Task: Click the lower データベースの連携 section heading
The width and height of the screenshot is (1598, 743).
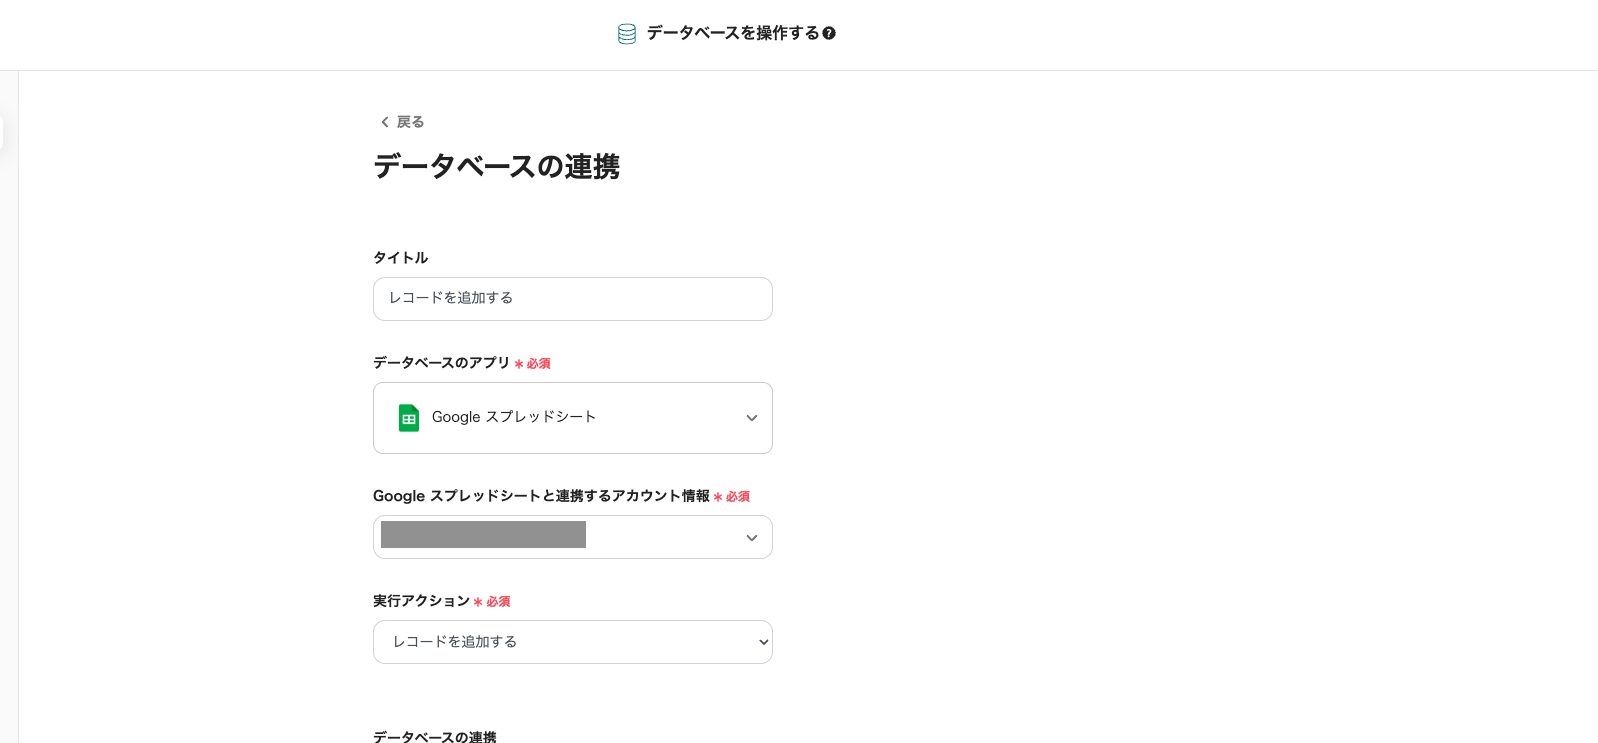Action: (434, 737)
